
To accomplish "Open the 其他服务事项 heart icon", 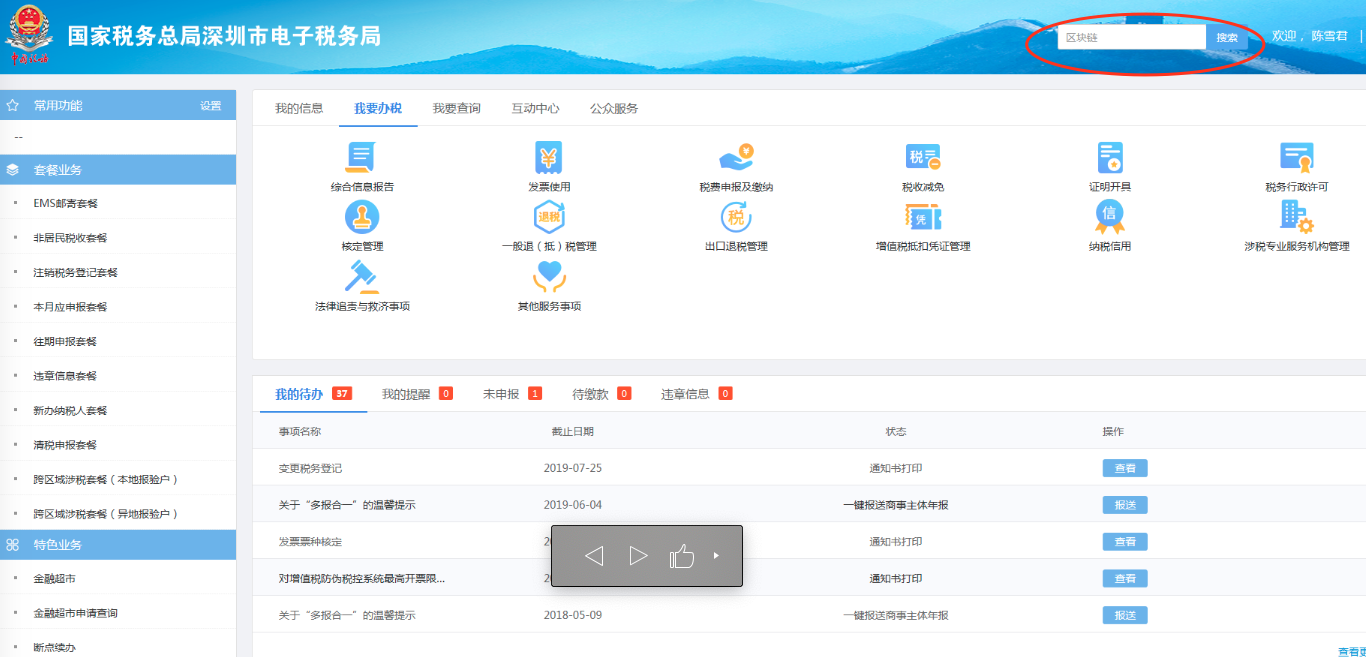I will 548,277.
